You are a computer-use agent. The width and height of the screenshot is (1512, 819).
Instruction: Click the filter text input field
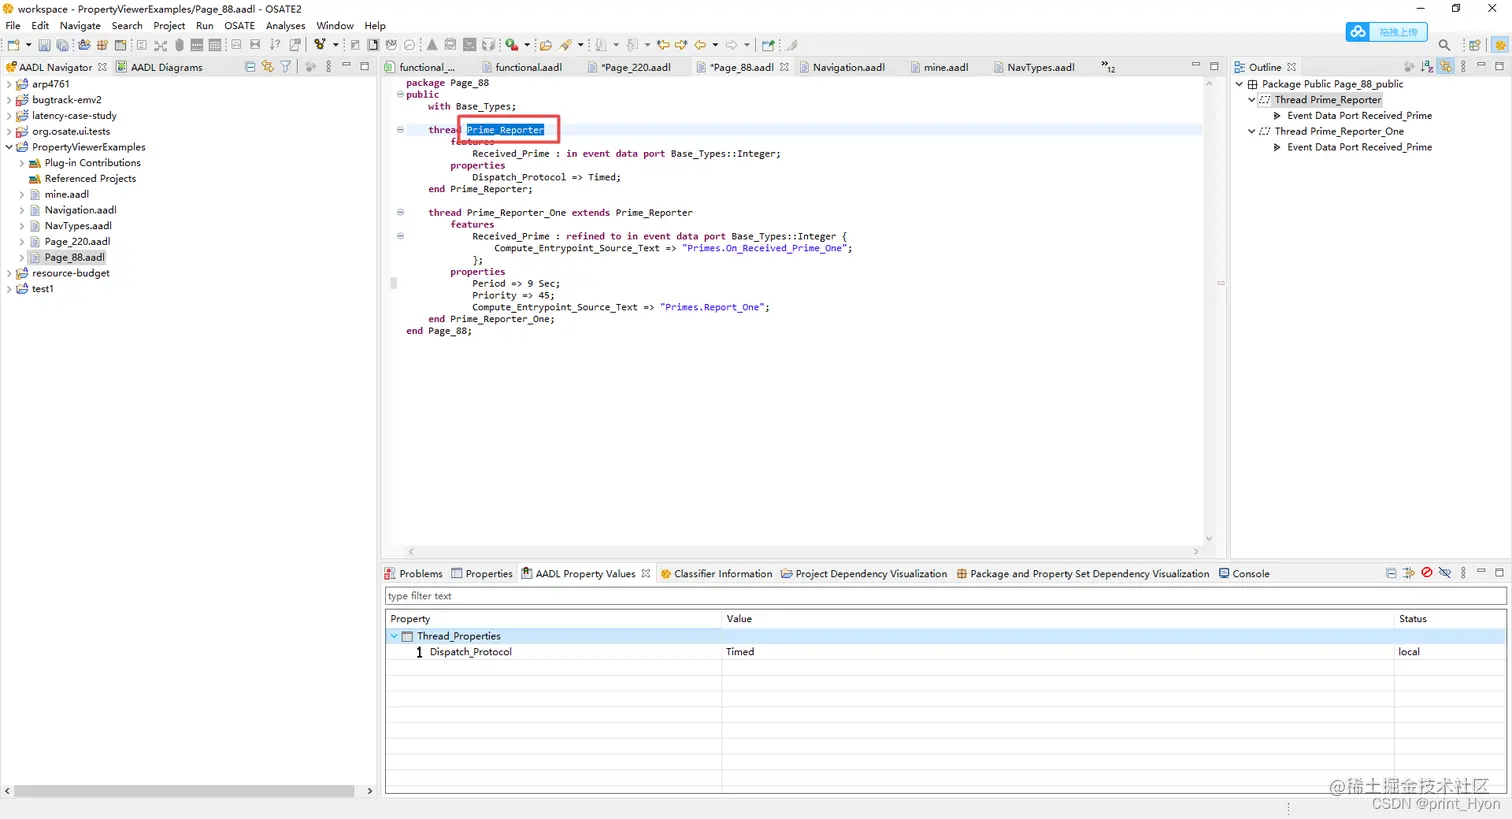pos(946,596)
